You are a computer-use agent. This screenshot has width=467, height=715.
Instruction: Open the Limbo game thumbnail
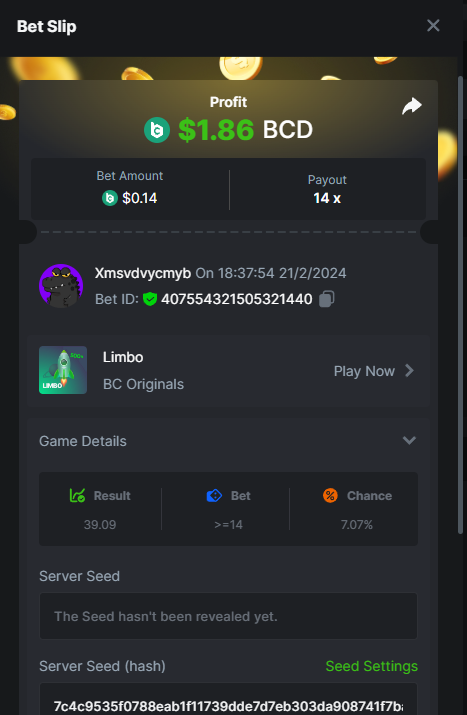[63, 370]
